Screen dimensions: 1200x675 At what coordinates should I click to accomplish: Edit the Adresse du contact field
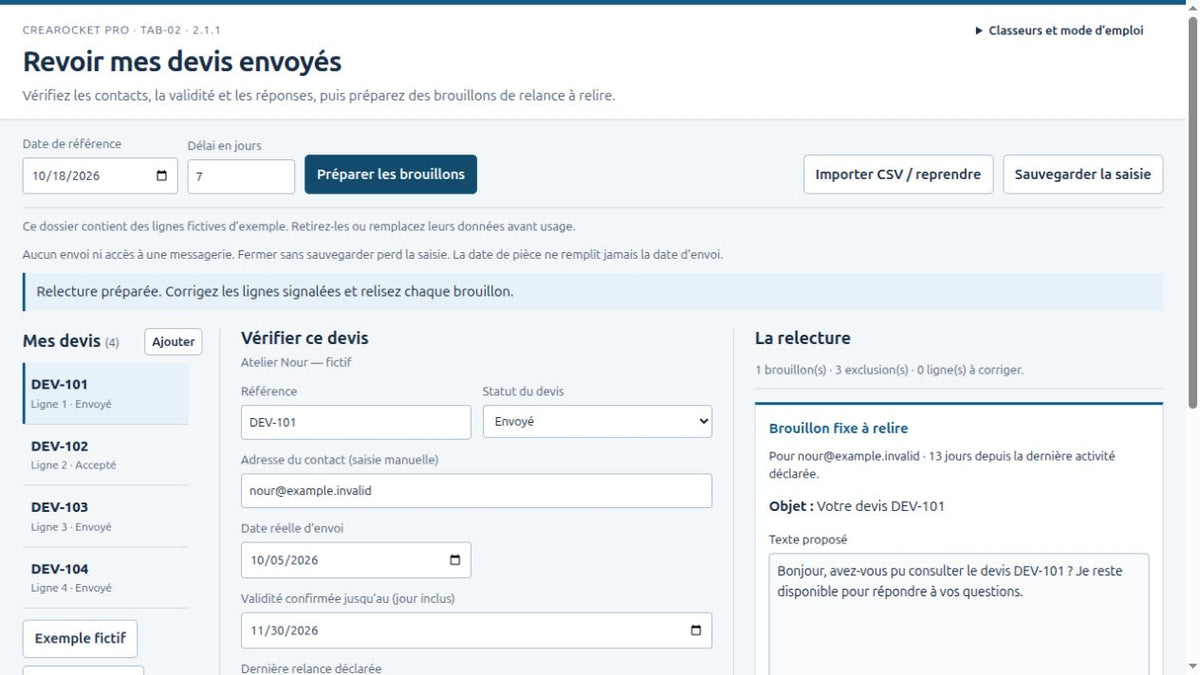coord(476,491)
